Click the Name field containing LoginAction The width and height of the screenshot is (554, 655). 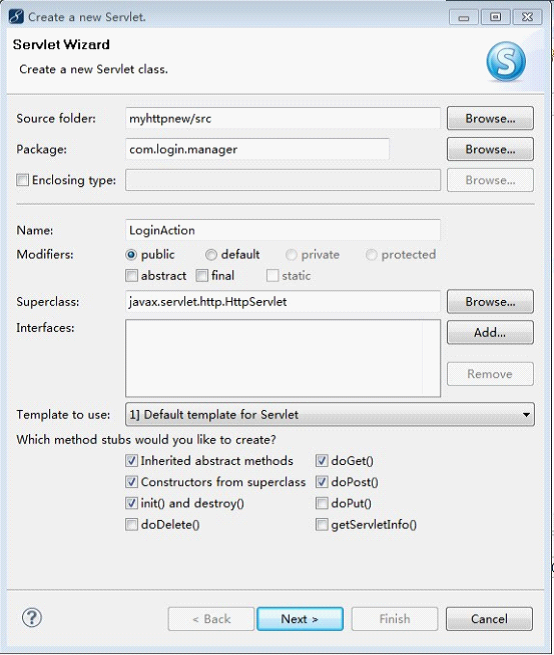coord(283,230)
